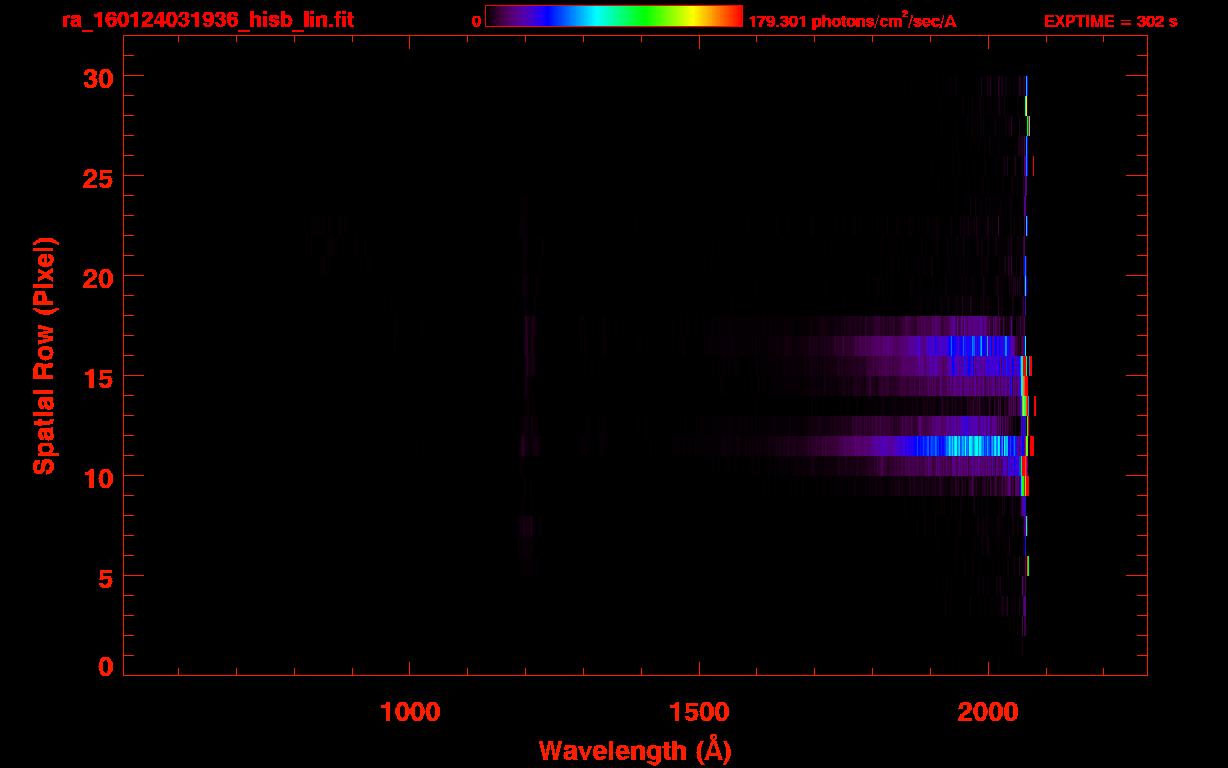This screenshot has height=768, width=1228.
Task: Click the rainbow color scale bar
Action: click(613, 17)
